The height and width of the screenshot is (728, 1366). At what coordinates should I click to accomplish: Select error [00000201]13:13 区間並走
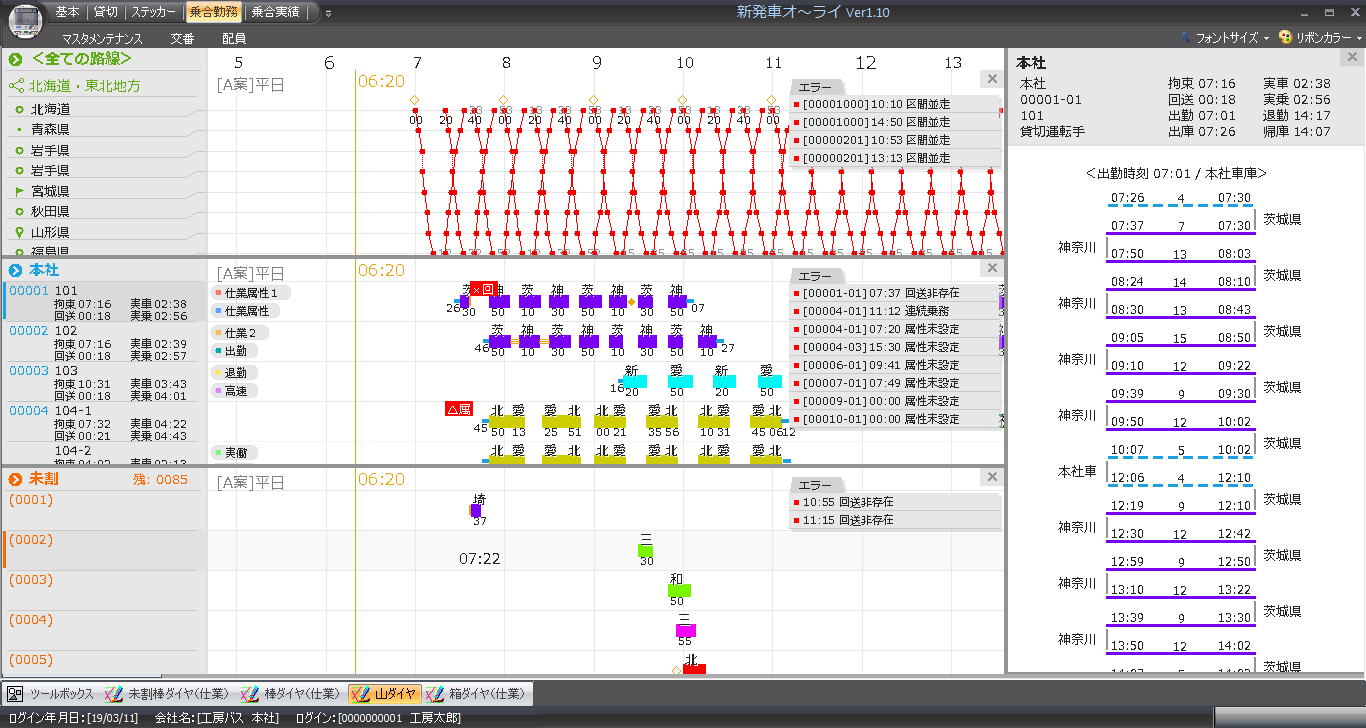[x=895, y=158]
